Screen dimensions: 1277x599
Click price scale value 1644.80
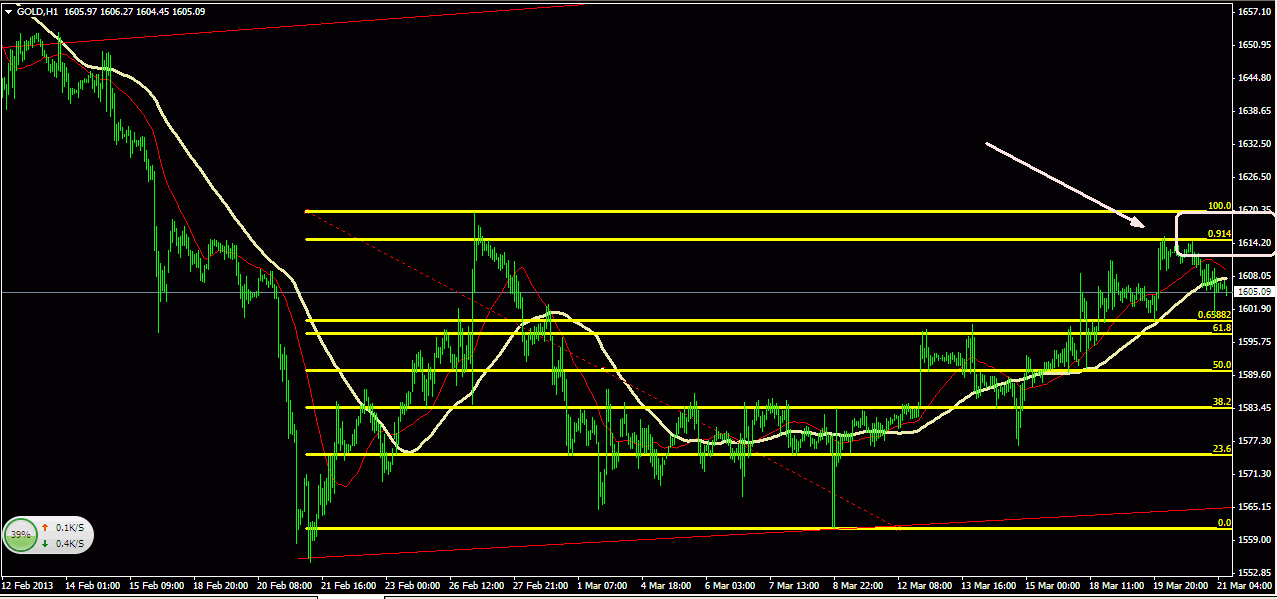(x=1254, y=78)
